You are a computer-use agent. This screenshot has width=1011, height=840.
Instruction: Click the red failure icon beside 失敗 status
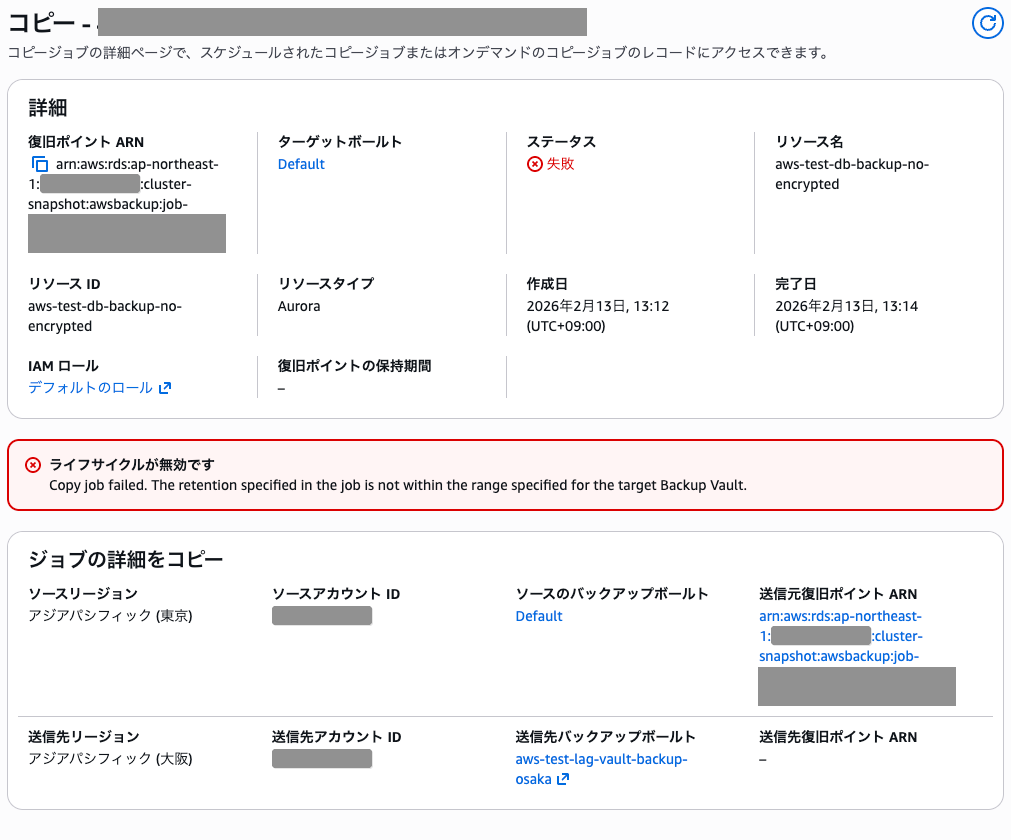tap(535, 163)
